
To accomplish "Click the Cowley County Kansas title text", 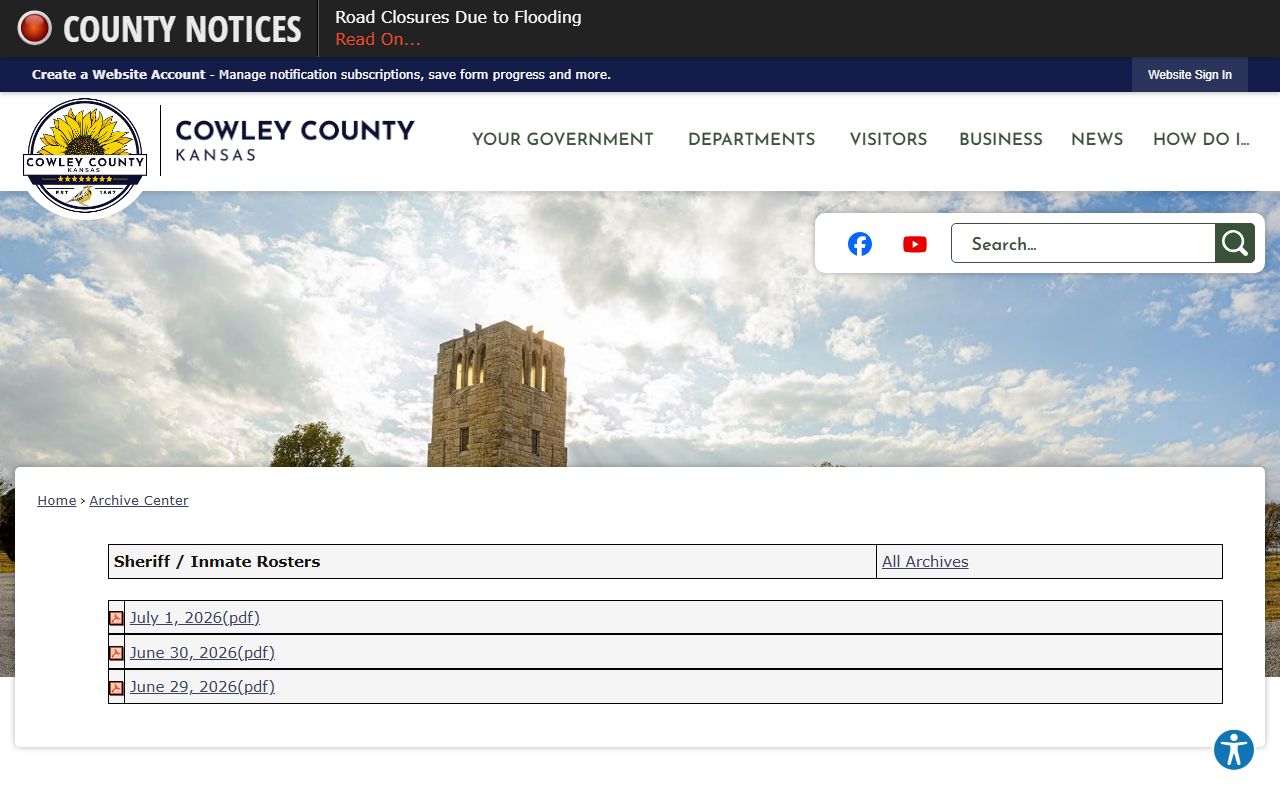I will (295, 140).
